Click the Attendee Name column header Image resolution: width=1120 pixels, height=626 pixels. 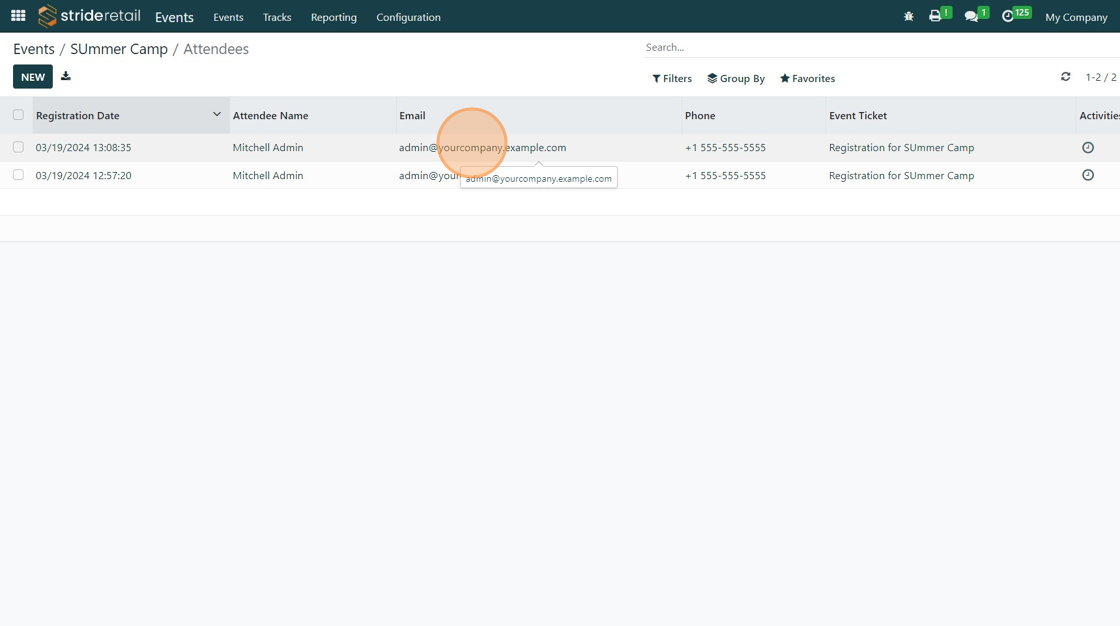click(313, 115)
